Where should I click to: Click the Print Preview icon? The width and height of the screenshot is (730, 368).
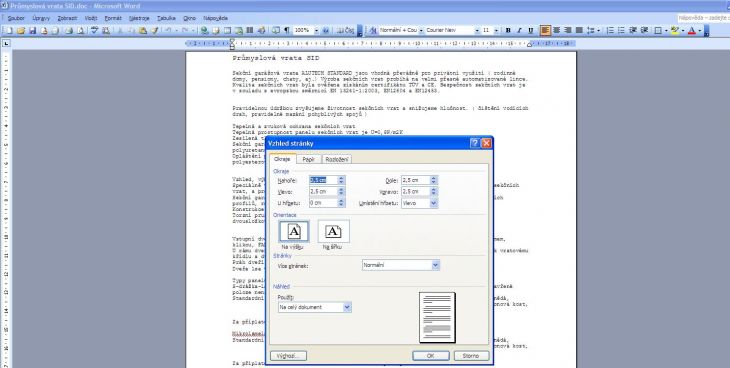81,31
